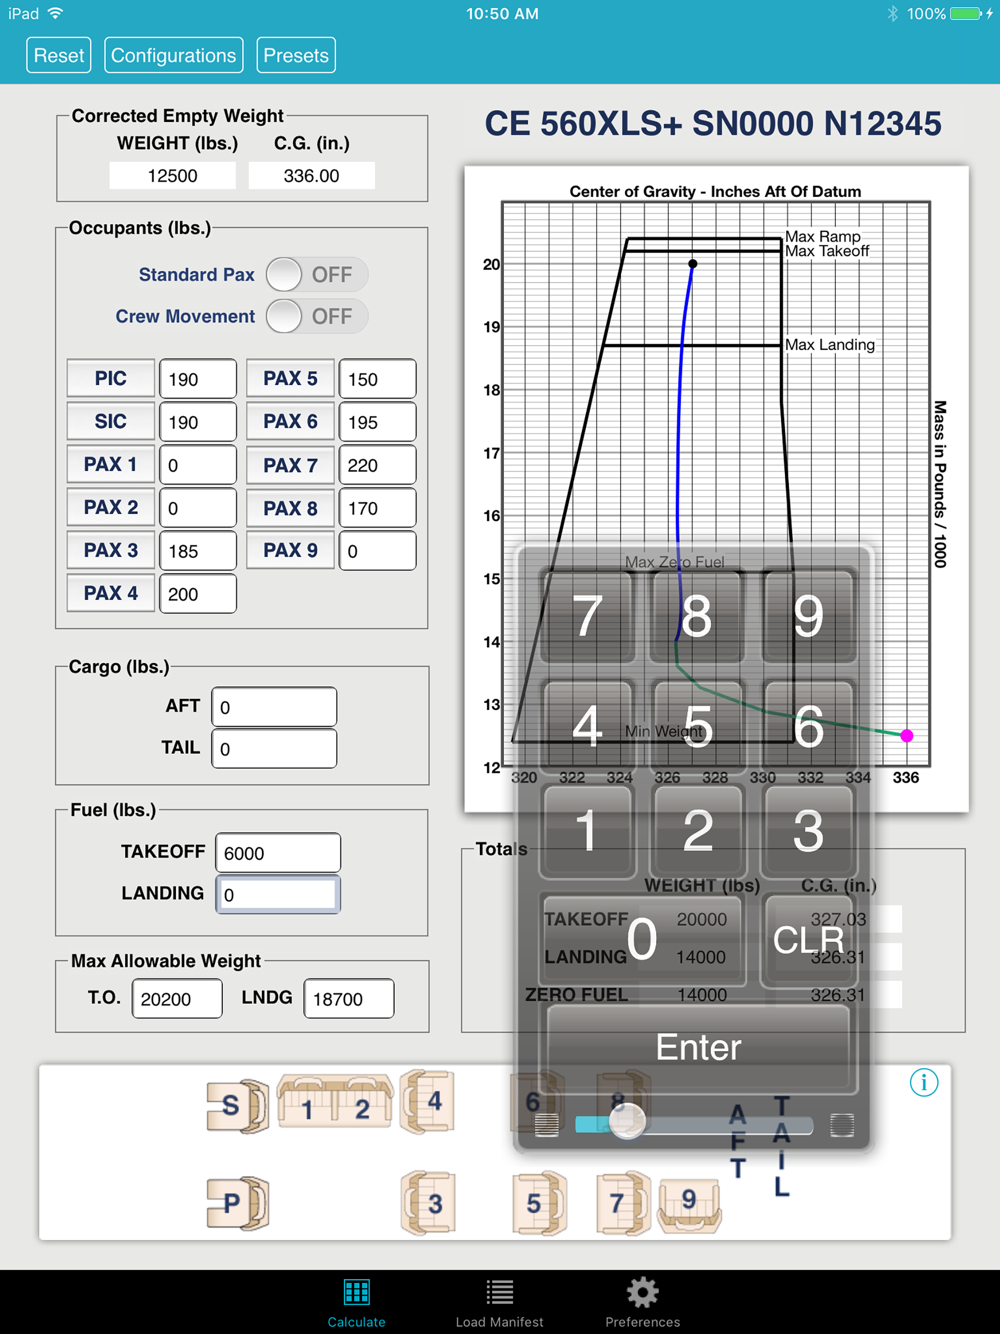1000x1334 pixels.
Task: Edit the SIC weight field
Action: coord(198,422)
